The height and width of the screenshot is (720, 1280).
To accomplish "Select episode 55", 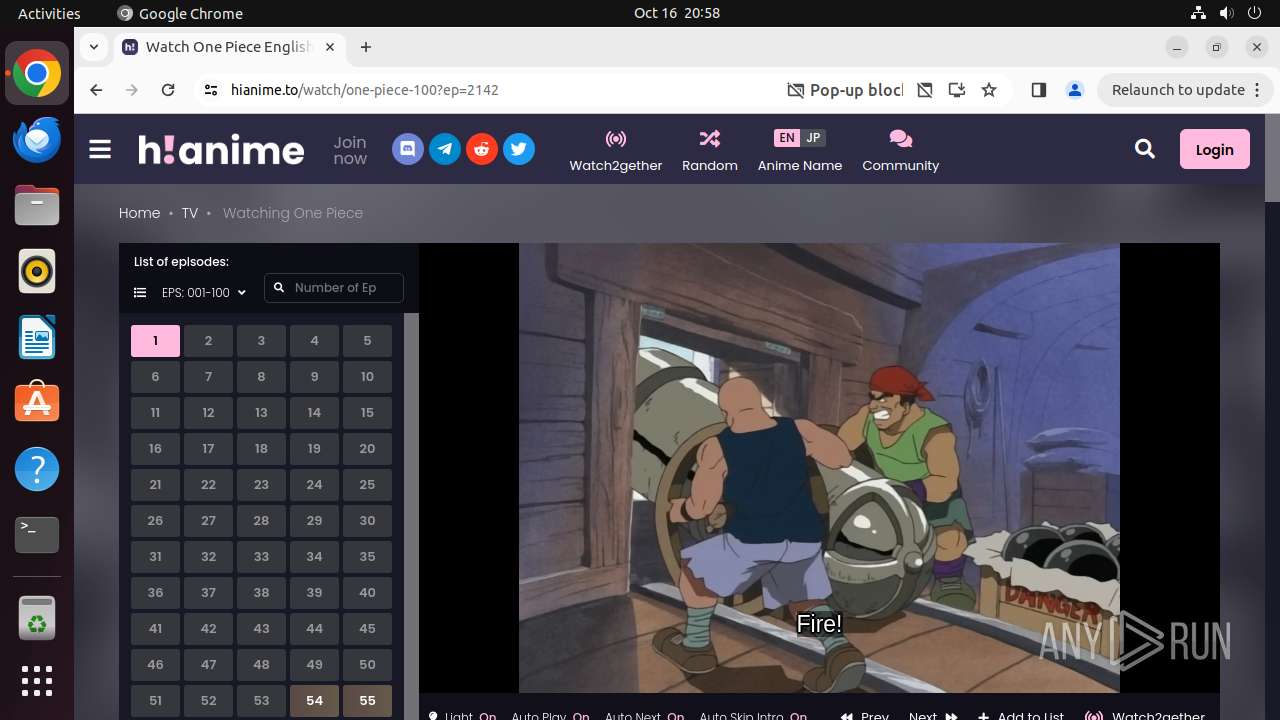I will pyautogui.click(x=367, y=701).
